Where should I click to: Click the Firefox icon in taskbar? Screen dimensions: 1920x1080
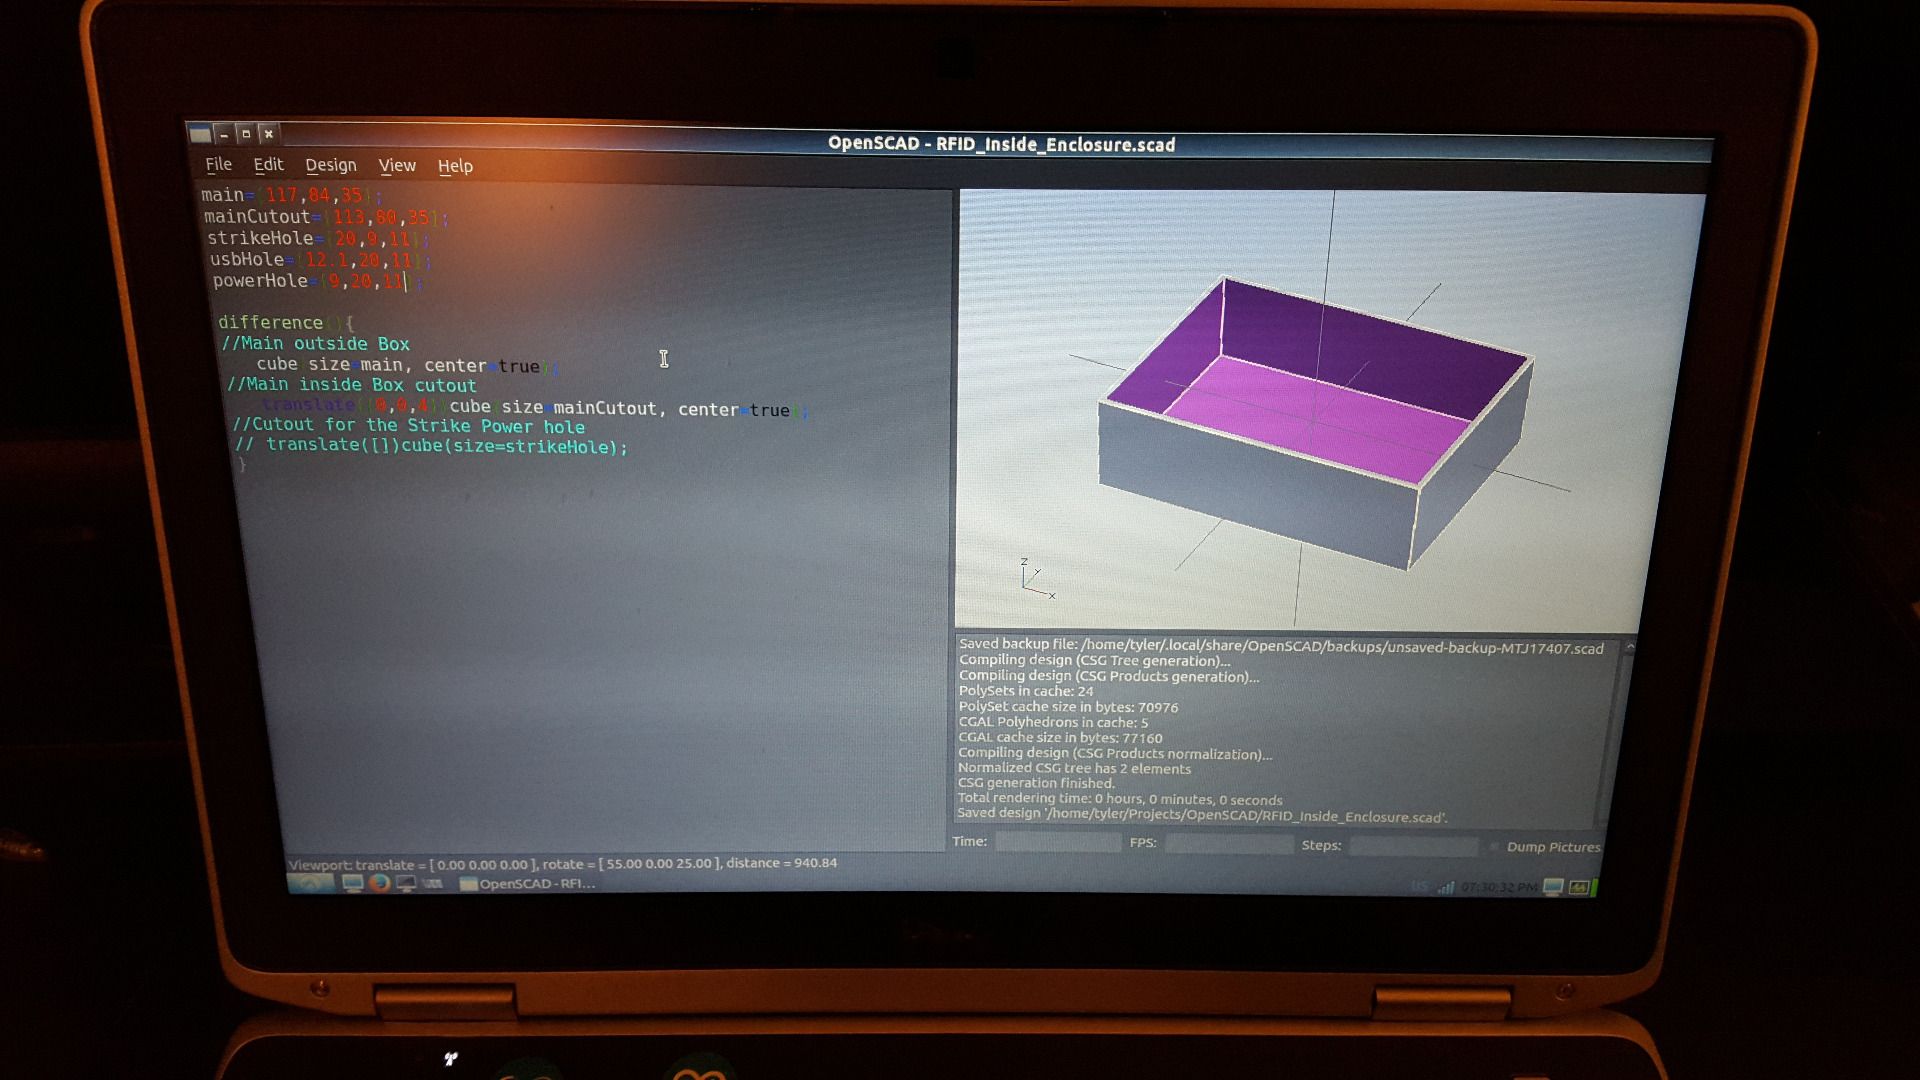pyautogui.click(x=379, y=883)
